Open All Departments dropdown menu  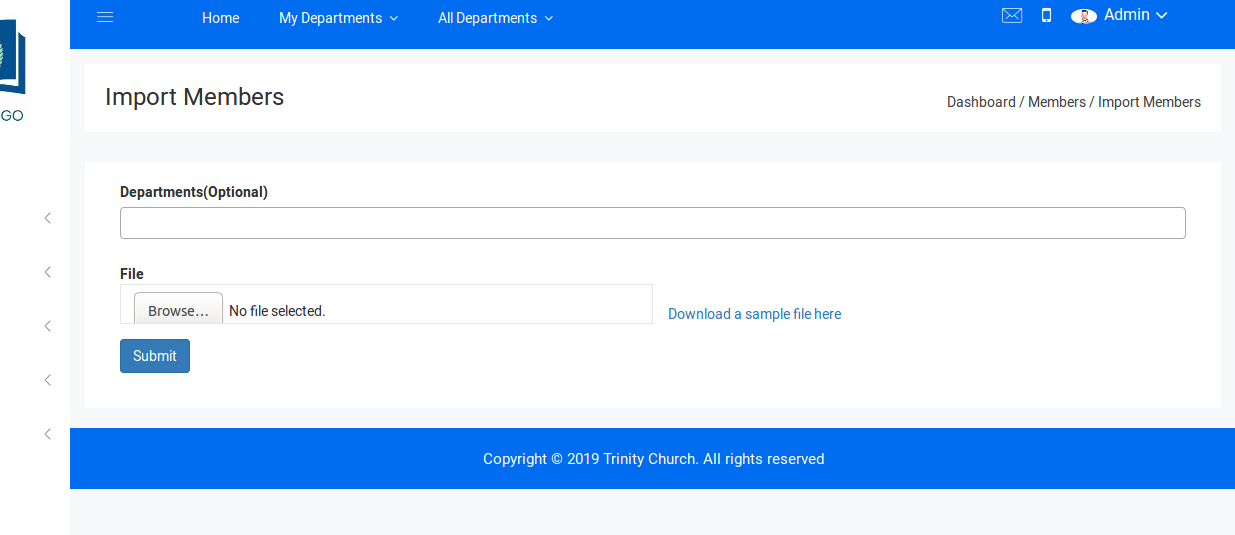(495, 18)
